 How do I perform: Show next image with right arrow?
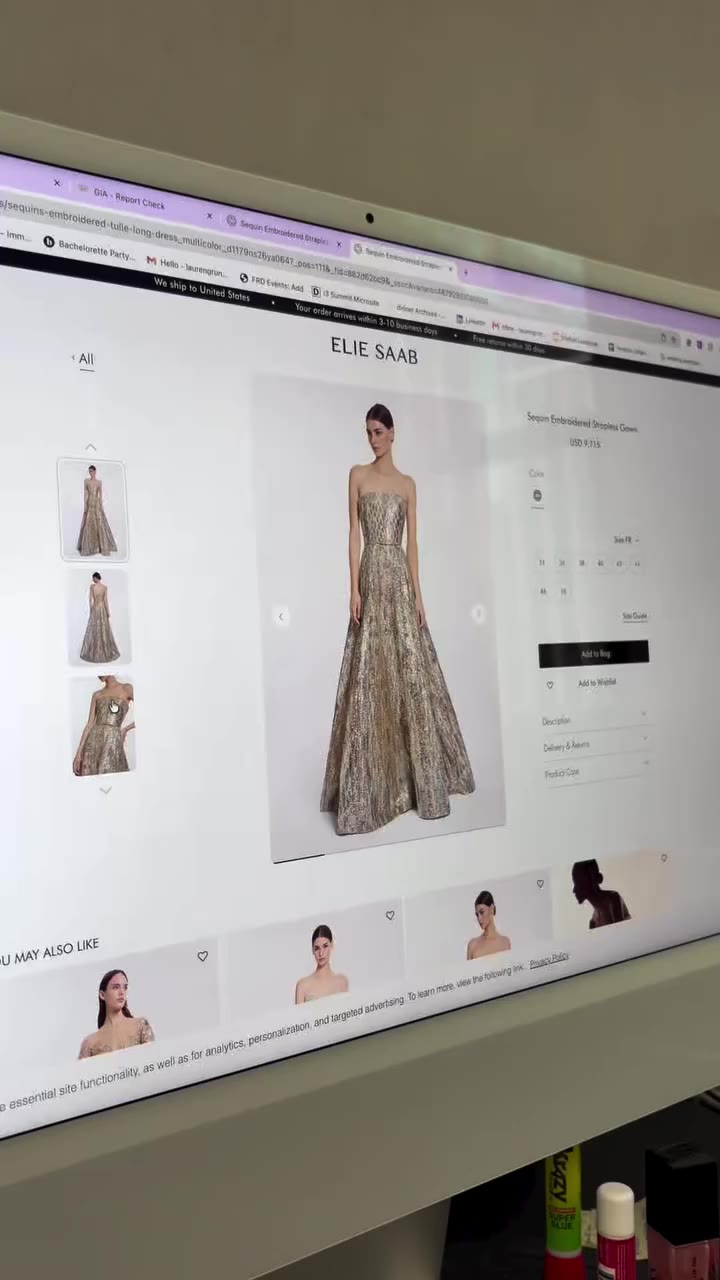tap(478, 613)
